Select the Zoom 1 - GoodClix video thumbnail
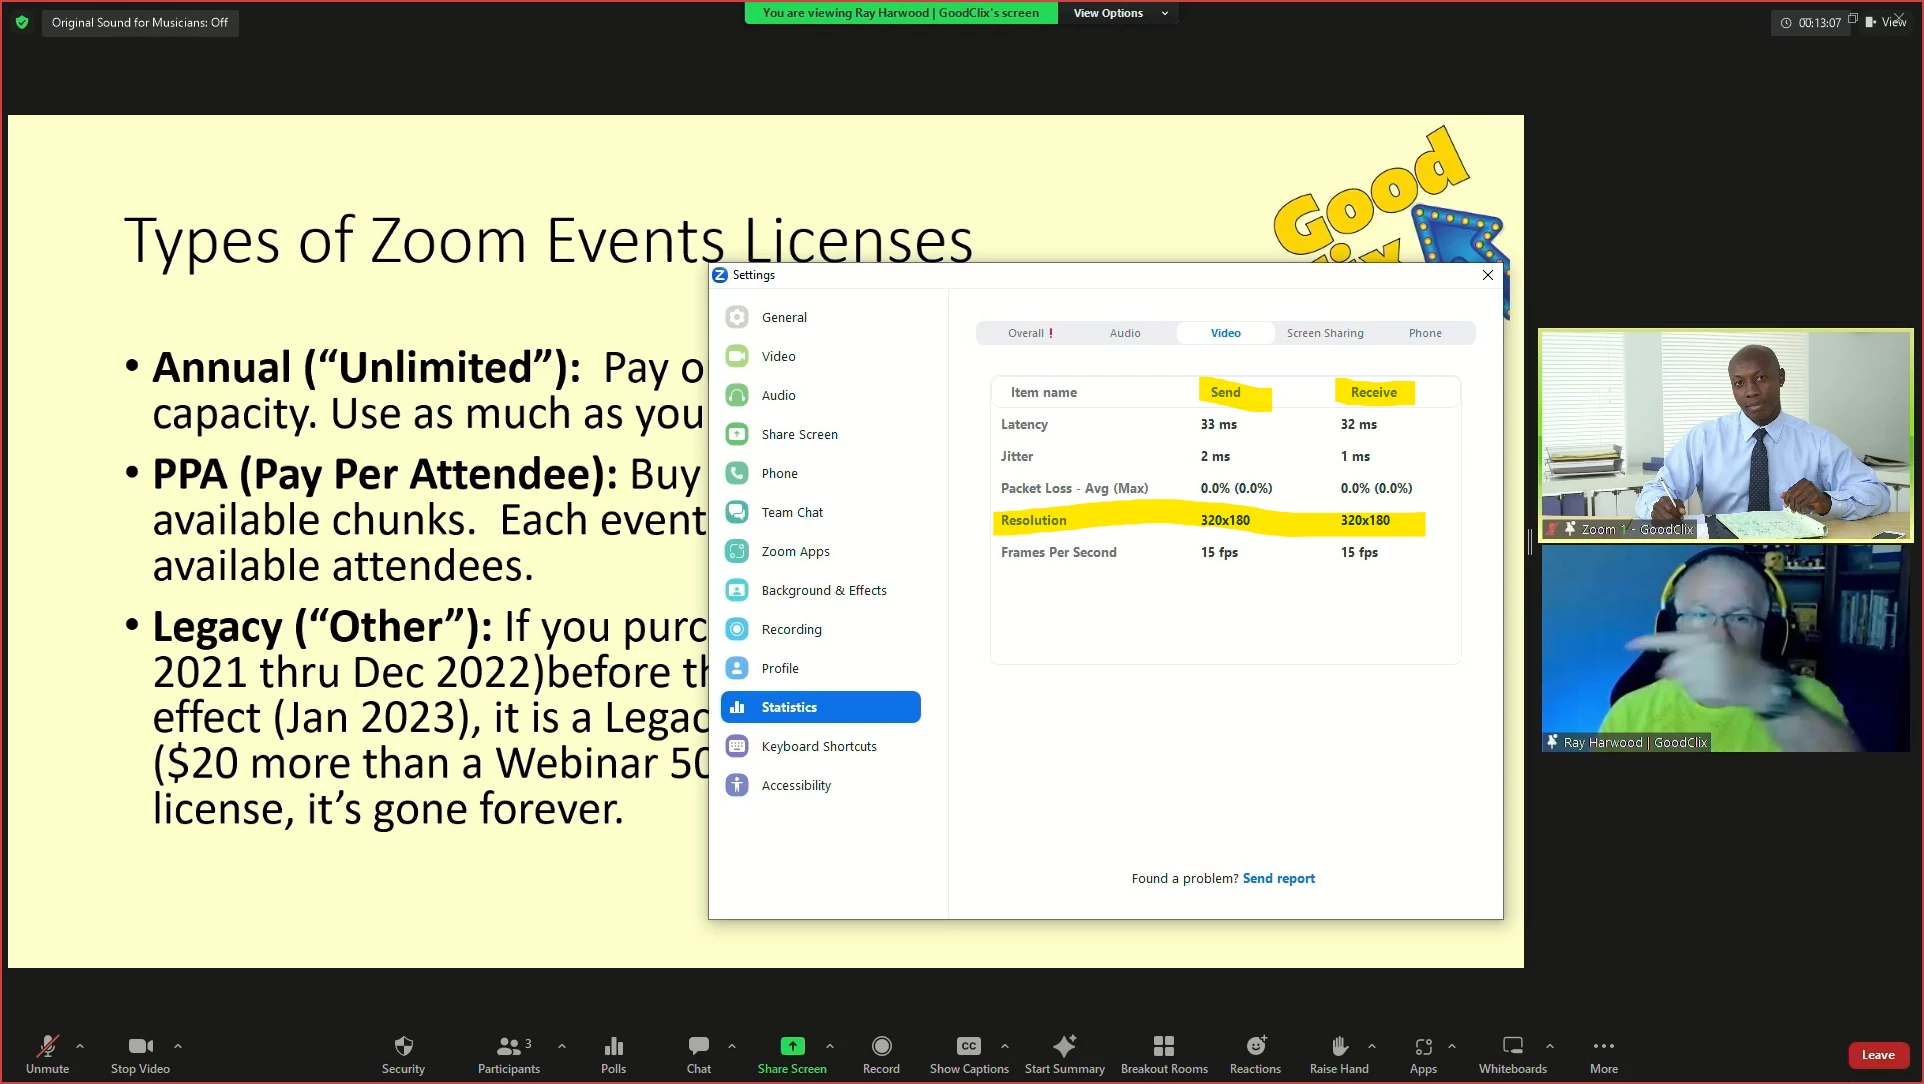Viewport: 1924px width, 1084px height. (x=1725, y=435)
